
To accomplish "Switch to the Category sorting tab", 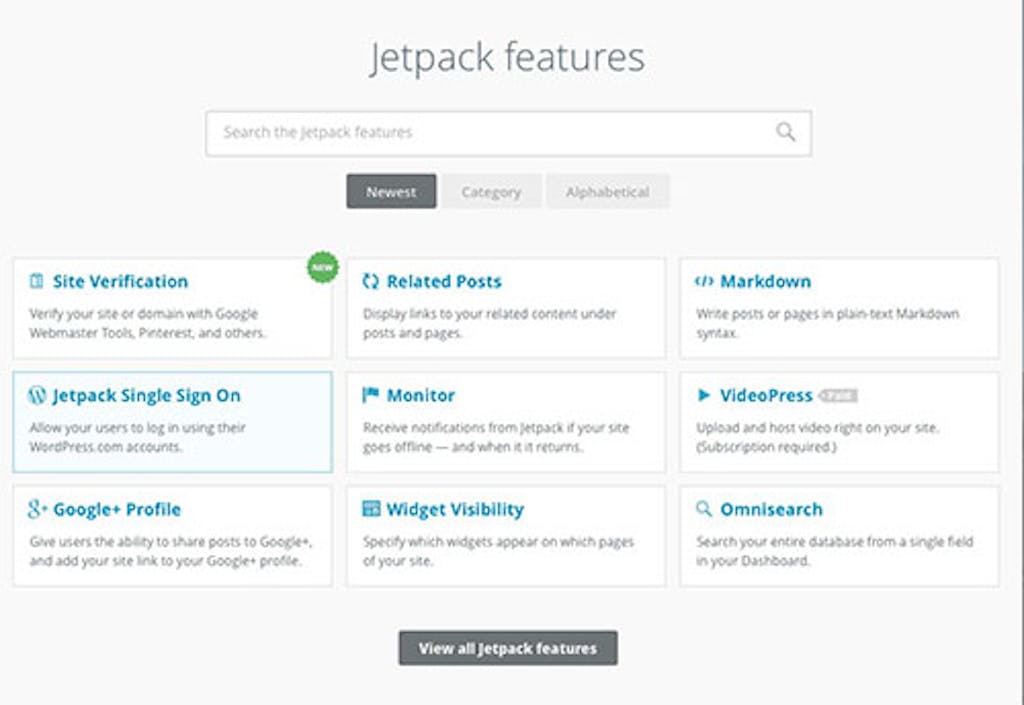I will point(491,191).
